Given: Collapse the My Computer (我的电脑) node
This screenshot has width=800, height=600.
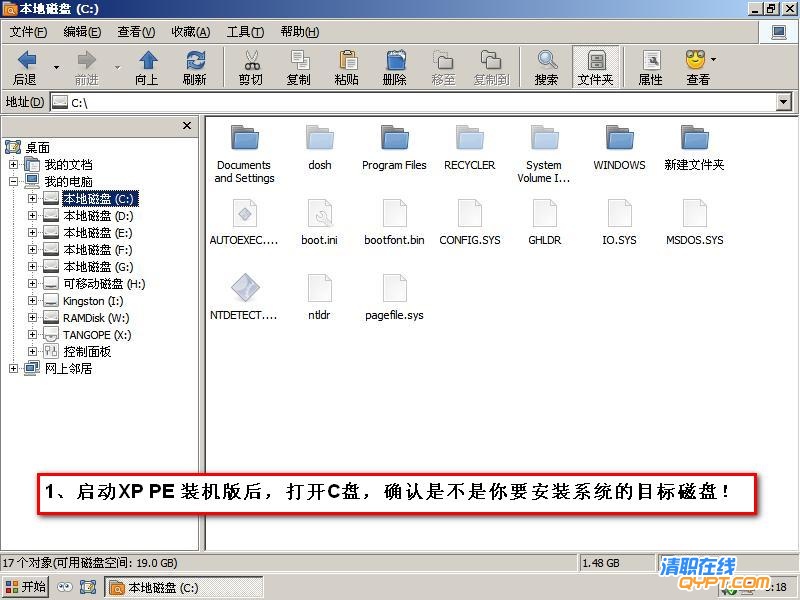Looking at the screenshot, I should click(x=13, y=181).
